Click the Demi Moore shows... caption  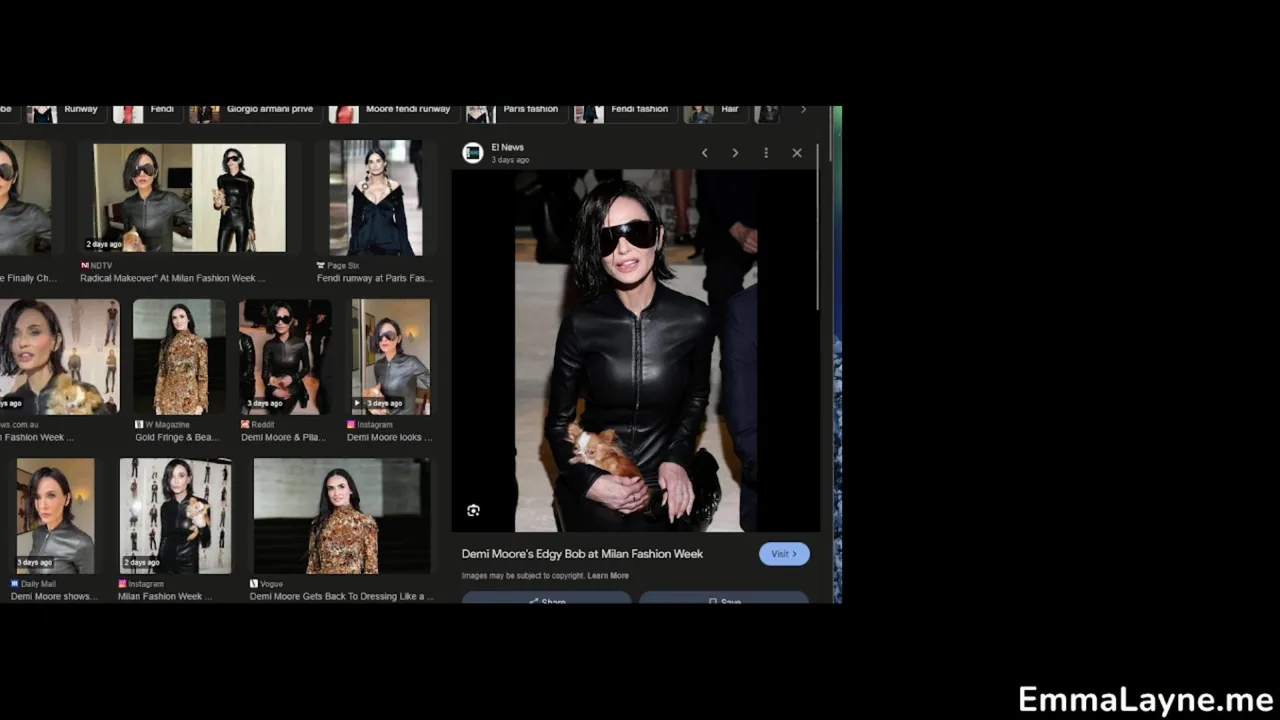(x=54, y=596)
